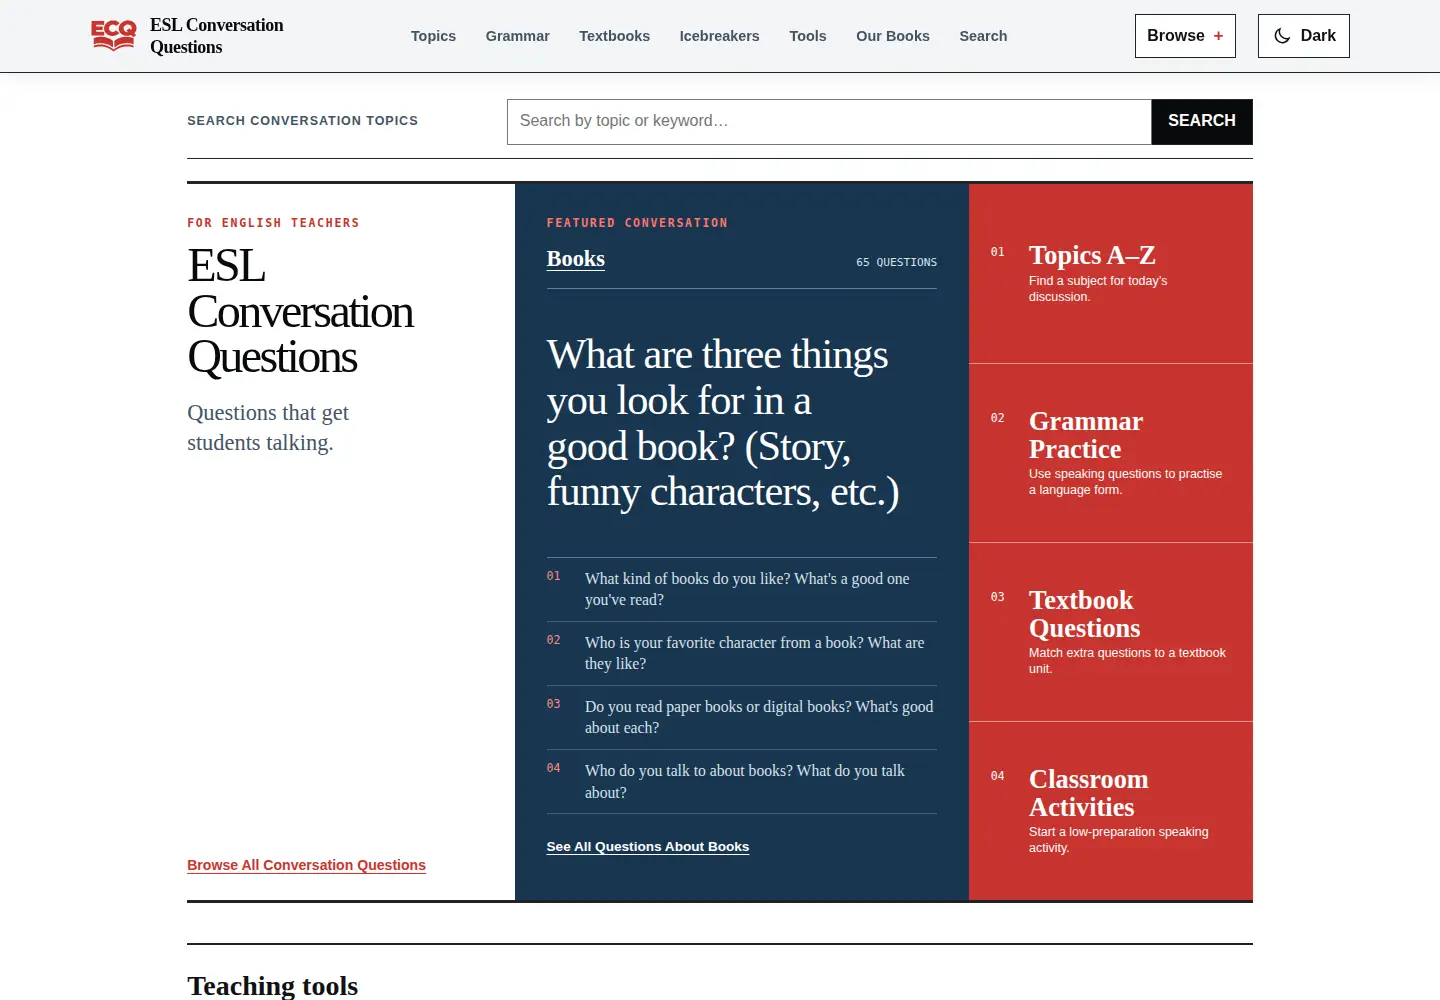Screen dimensions: 1440x1000
Task: Visit Our Books page
Action: [893, 36]
